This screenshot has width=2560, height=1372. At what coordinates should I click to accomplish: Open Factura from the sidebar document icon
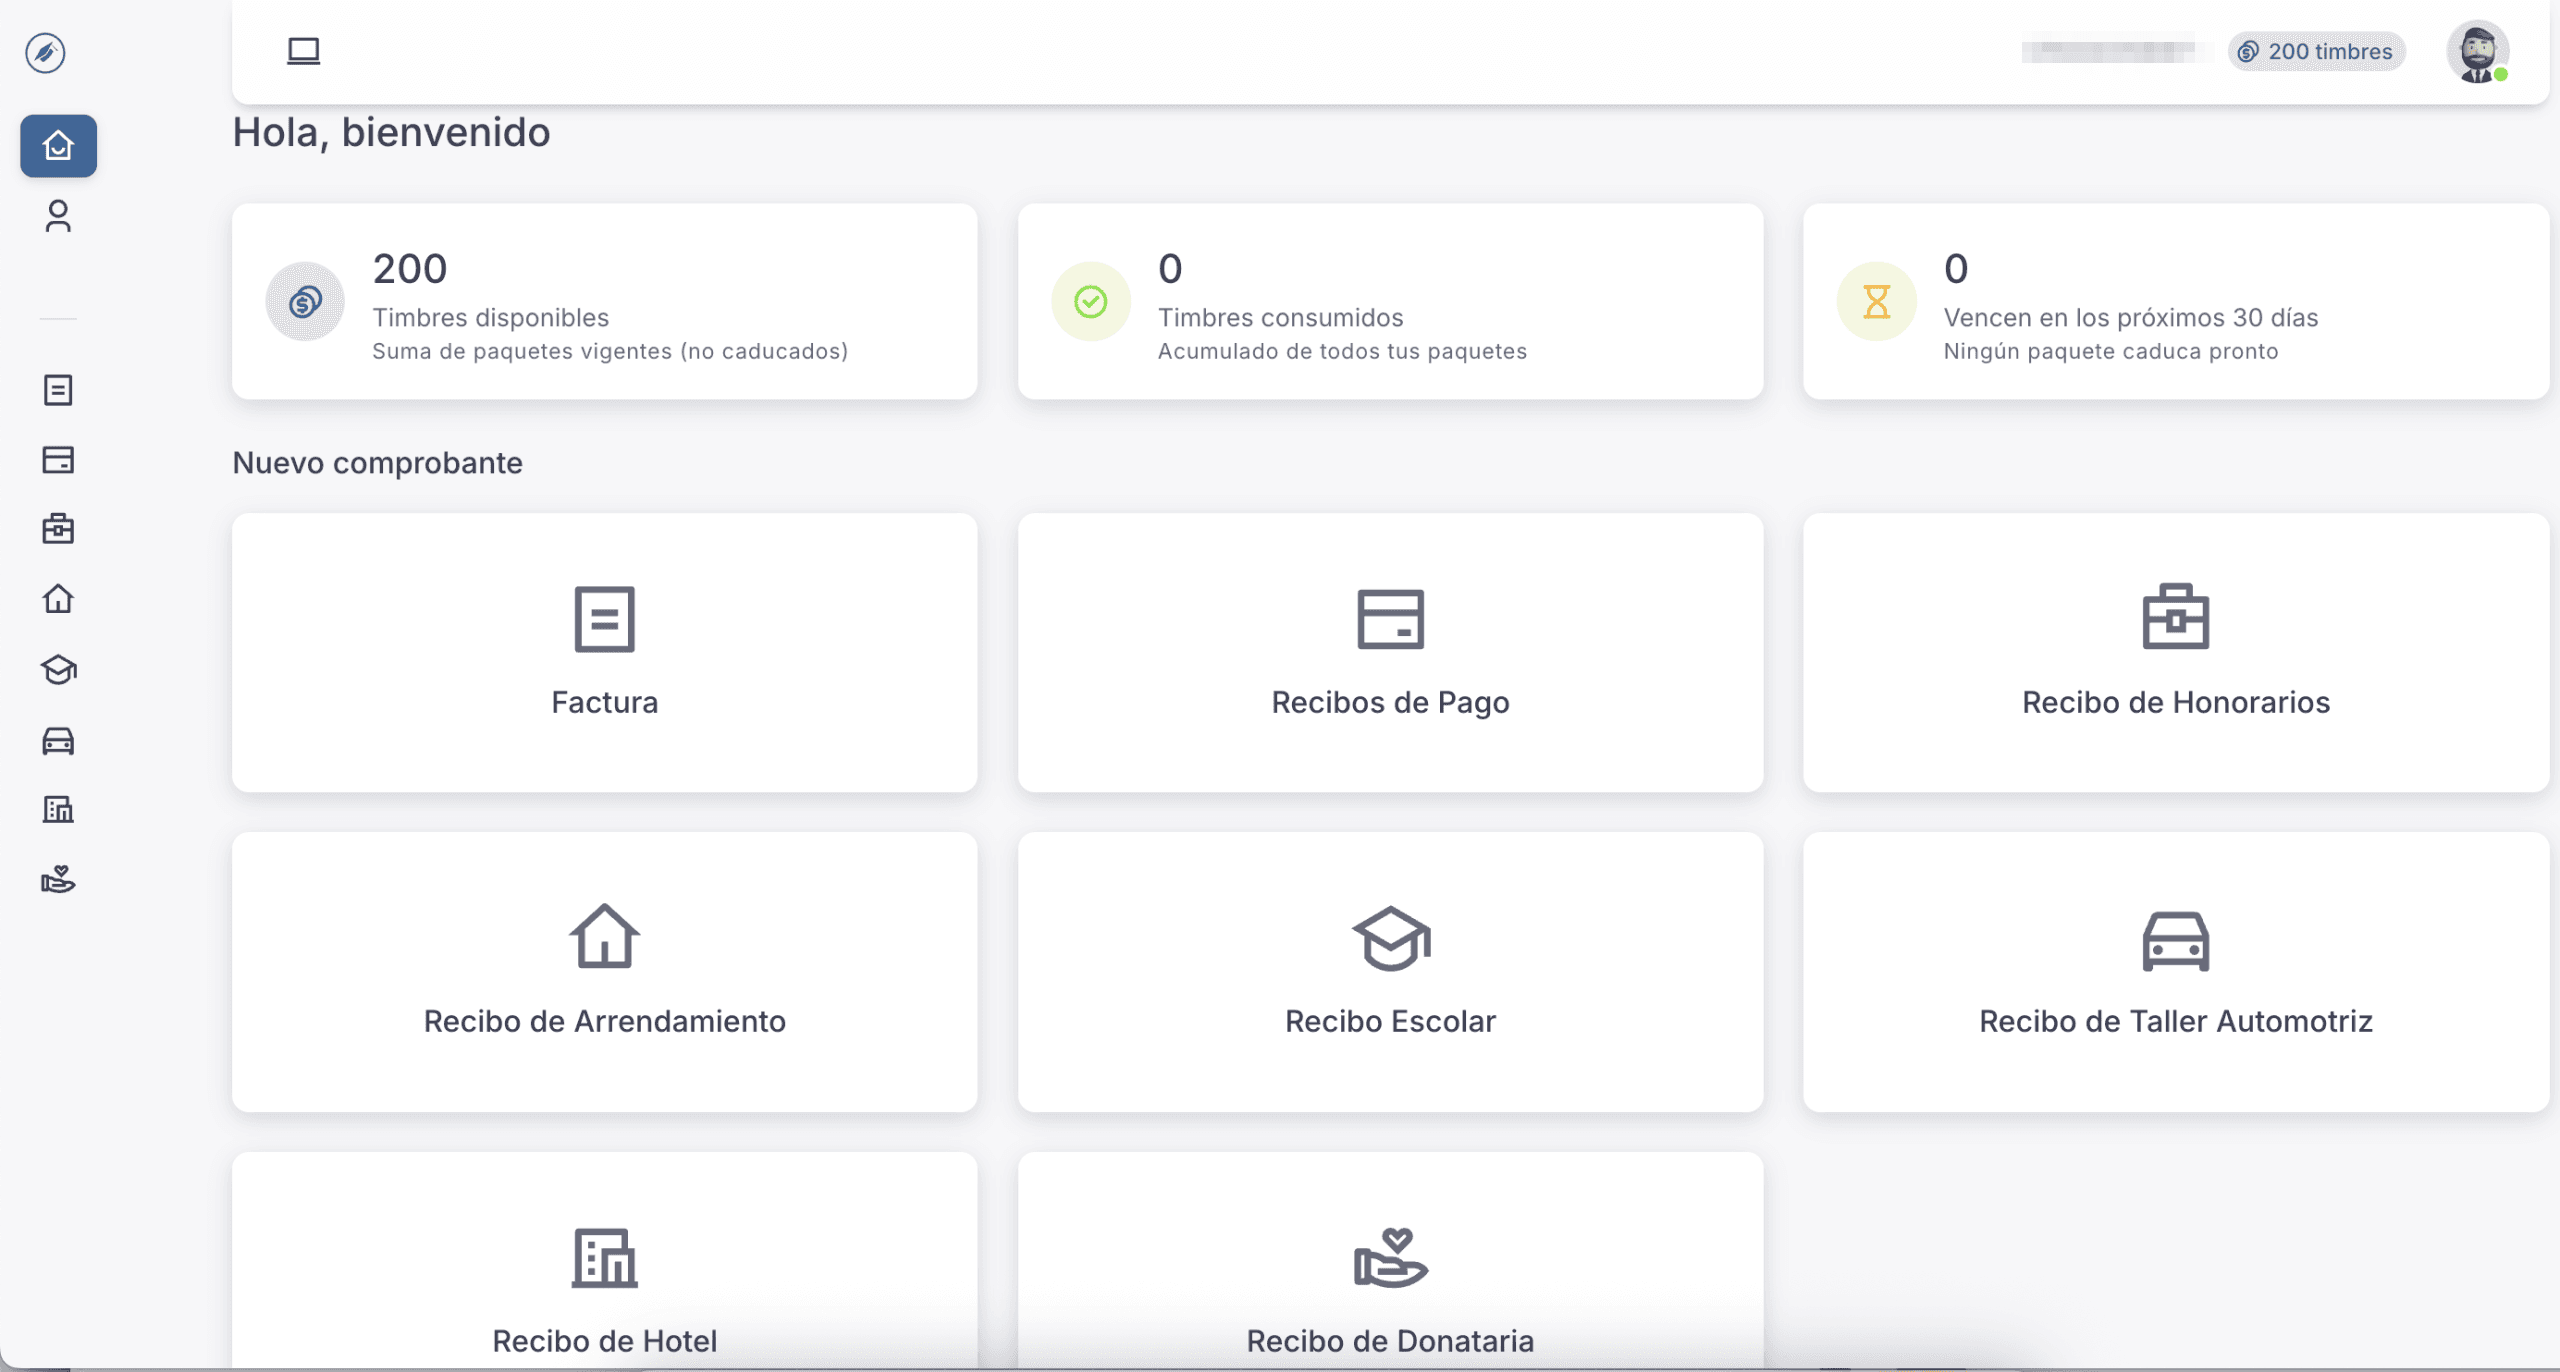point(58,390)
